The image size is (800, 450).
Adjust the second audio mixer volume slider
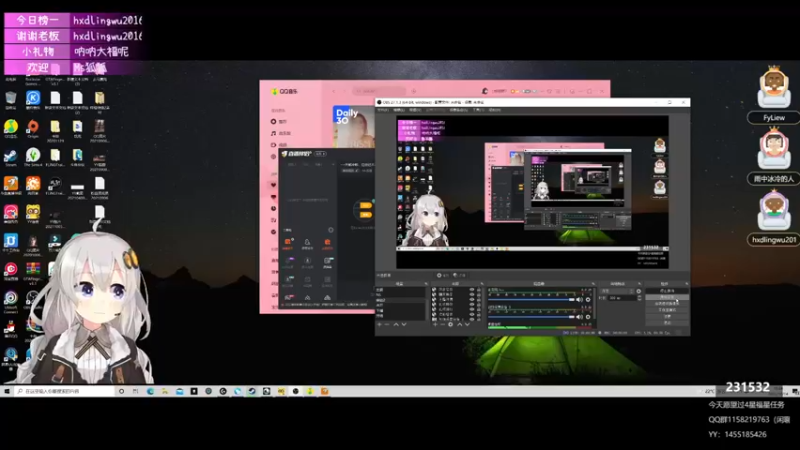531,317
